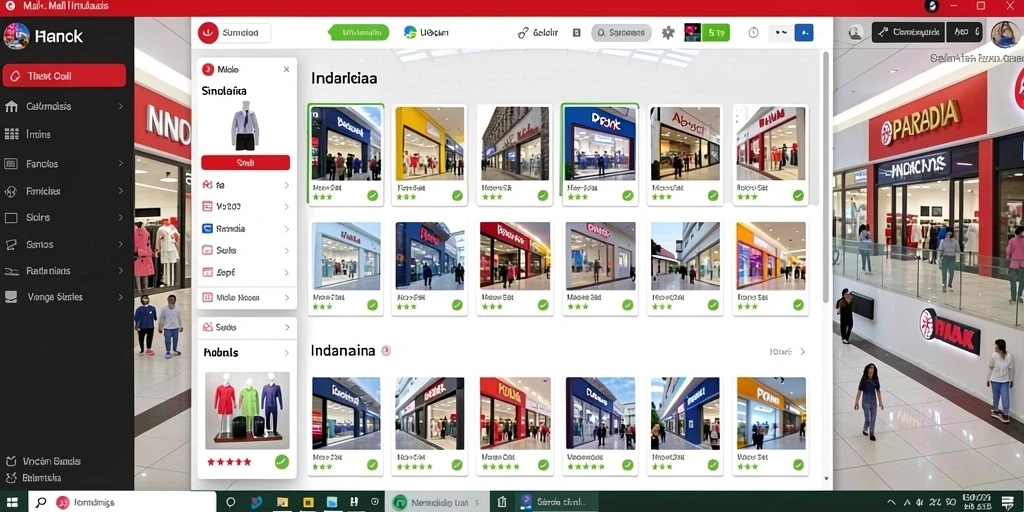1024x512 pixels.
Task: Click the Sarceens search field
Action: (621, 33)
